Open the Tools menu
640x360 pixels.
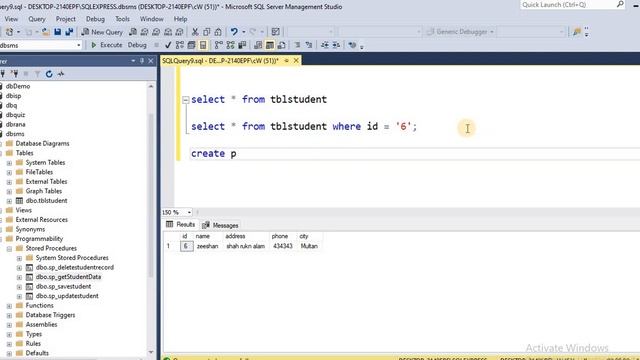pyautogui.click(x=122, y=19)
